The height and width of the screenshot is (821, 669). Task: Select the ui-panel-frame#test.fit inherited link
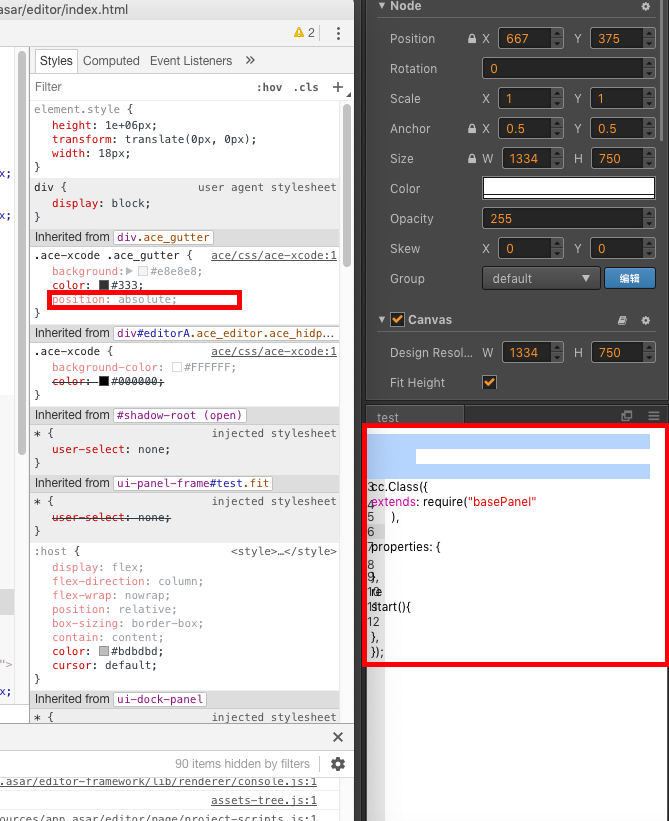point(193,483)
